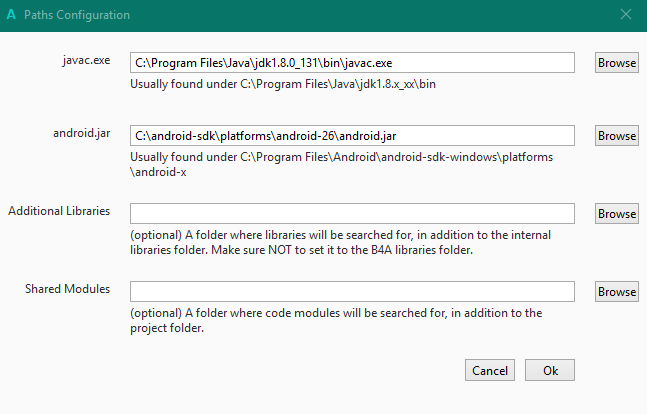The image size is (647, 414).
Task: Click the jdk1.8.x_xx\bin hint text
Action: (284, 84)
